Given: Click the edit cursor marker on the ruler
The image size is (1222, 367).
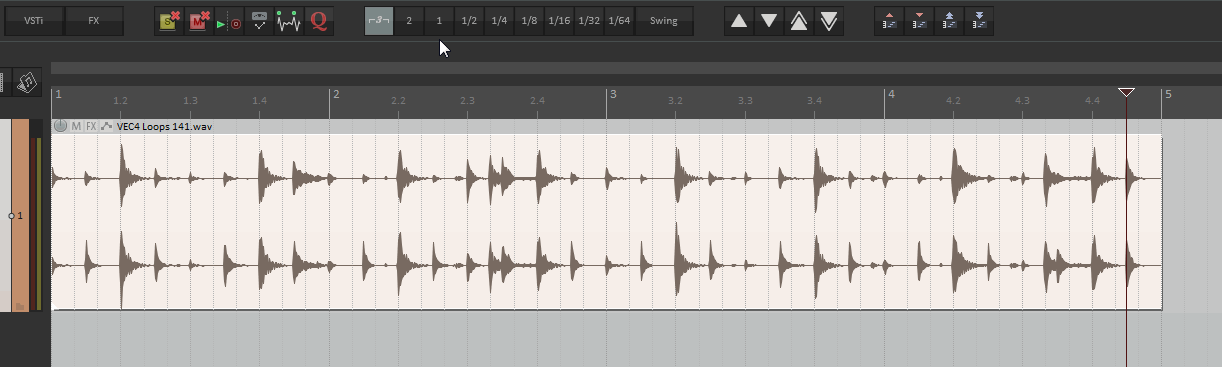Looking at the screenshot, I should pyautogui.click(x=1126, y=93).
